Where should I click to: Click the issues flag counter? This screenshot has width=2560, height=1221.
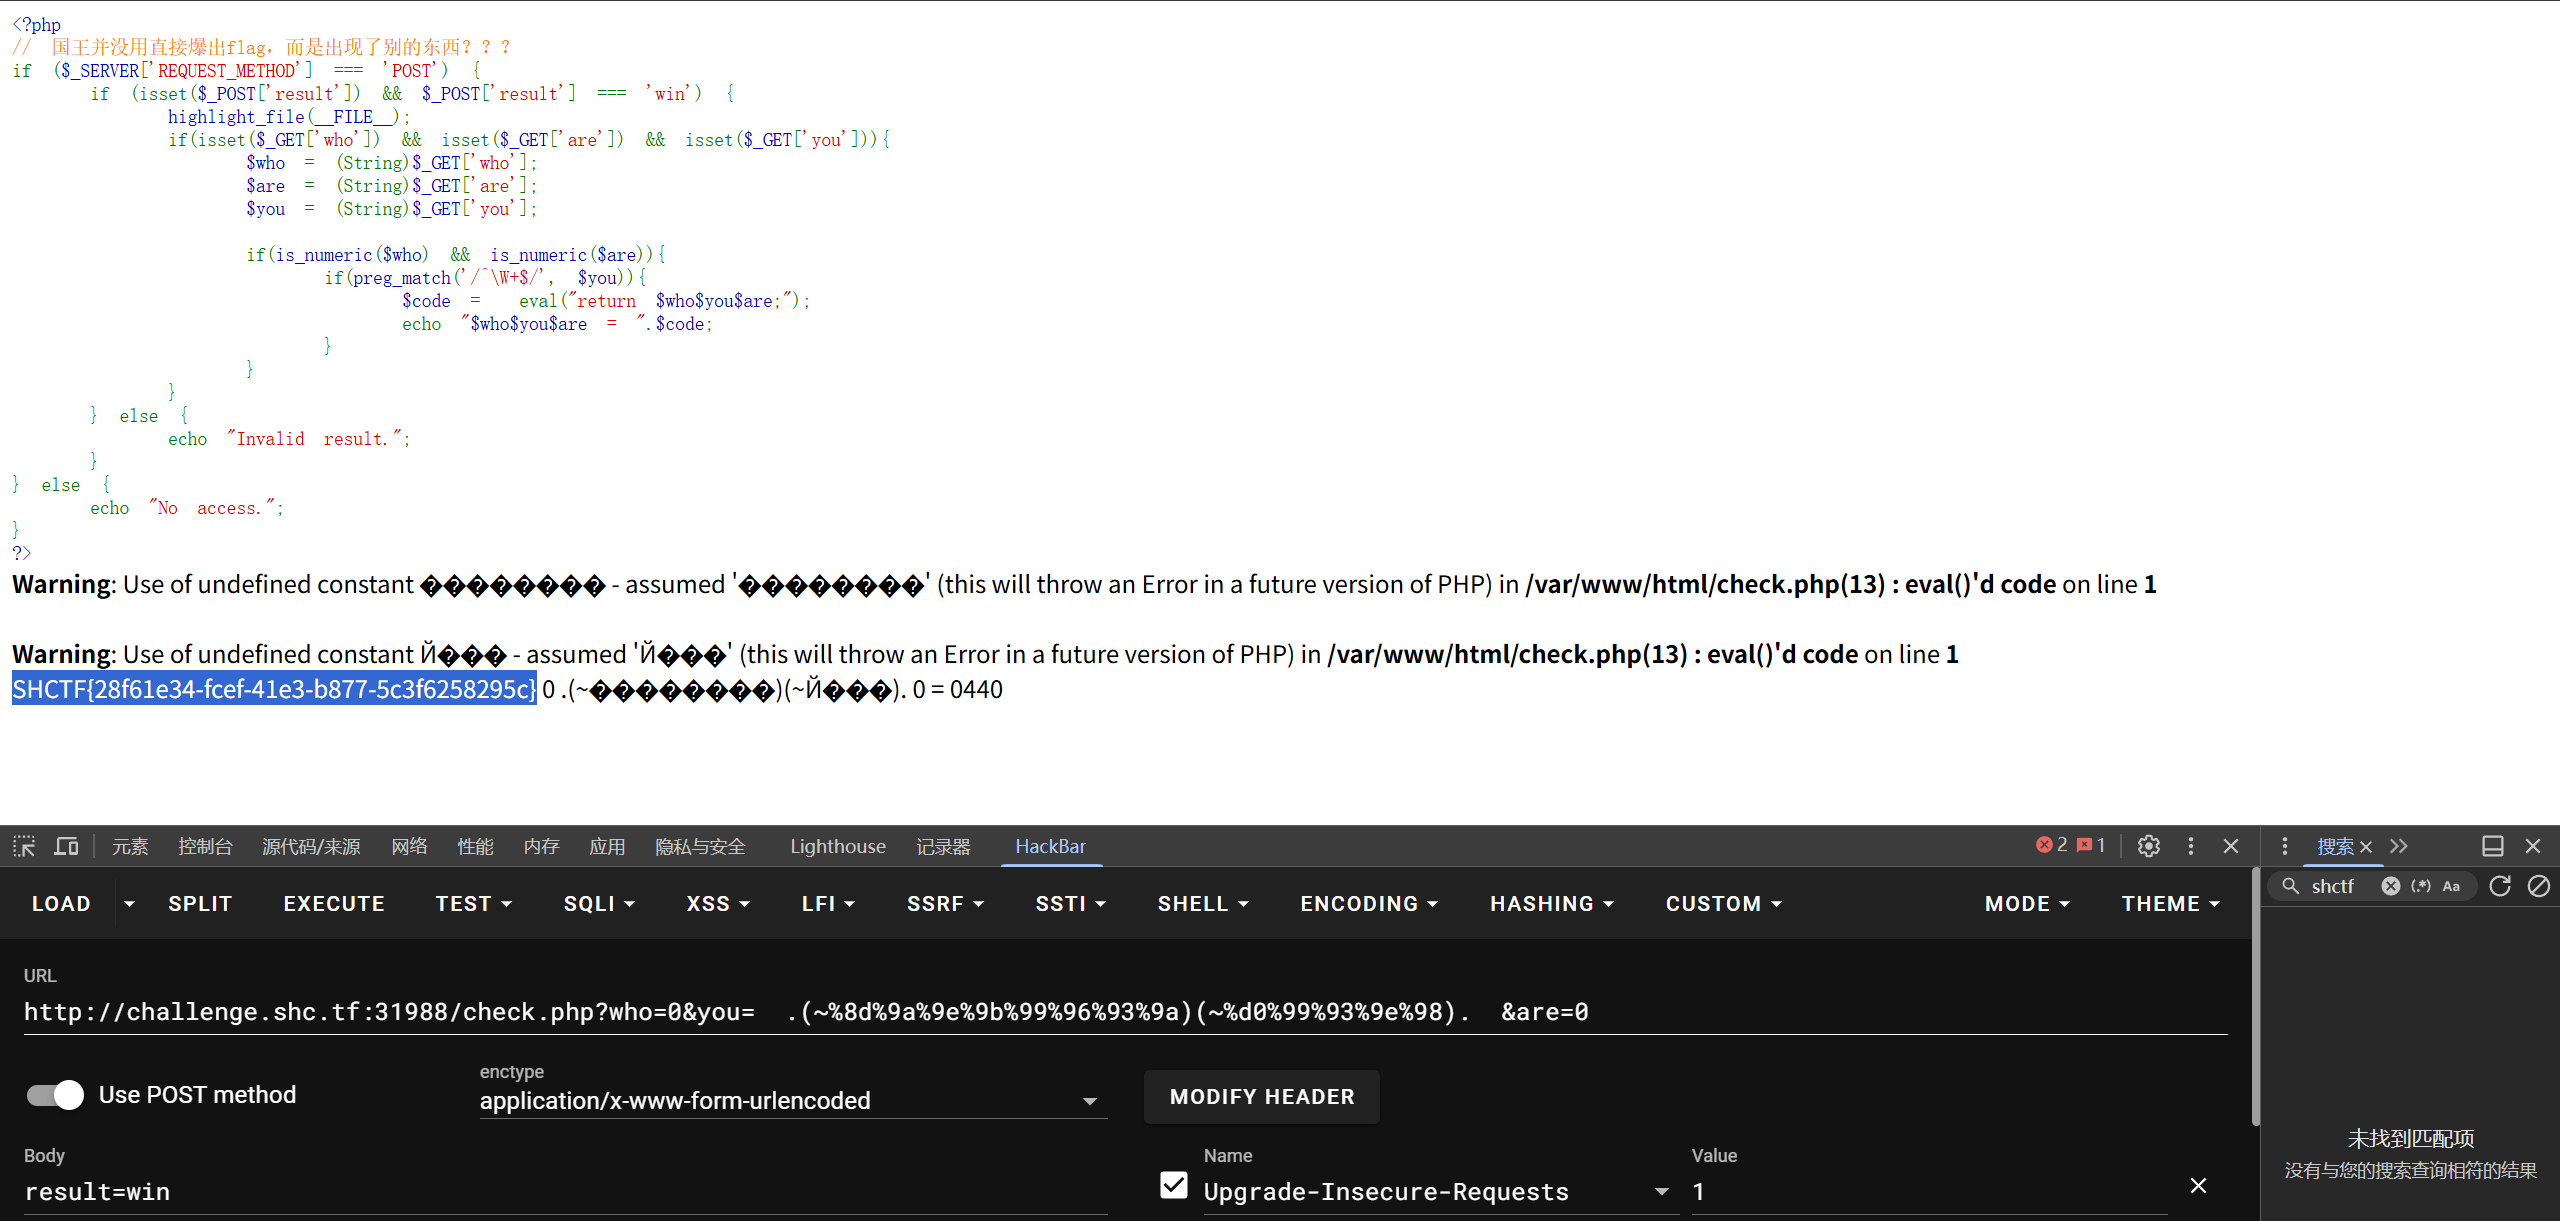pos(2091,845)
